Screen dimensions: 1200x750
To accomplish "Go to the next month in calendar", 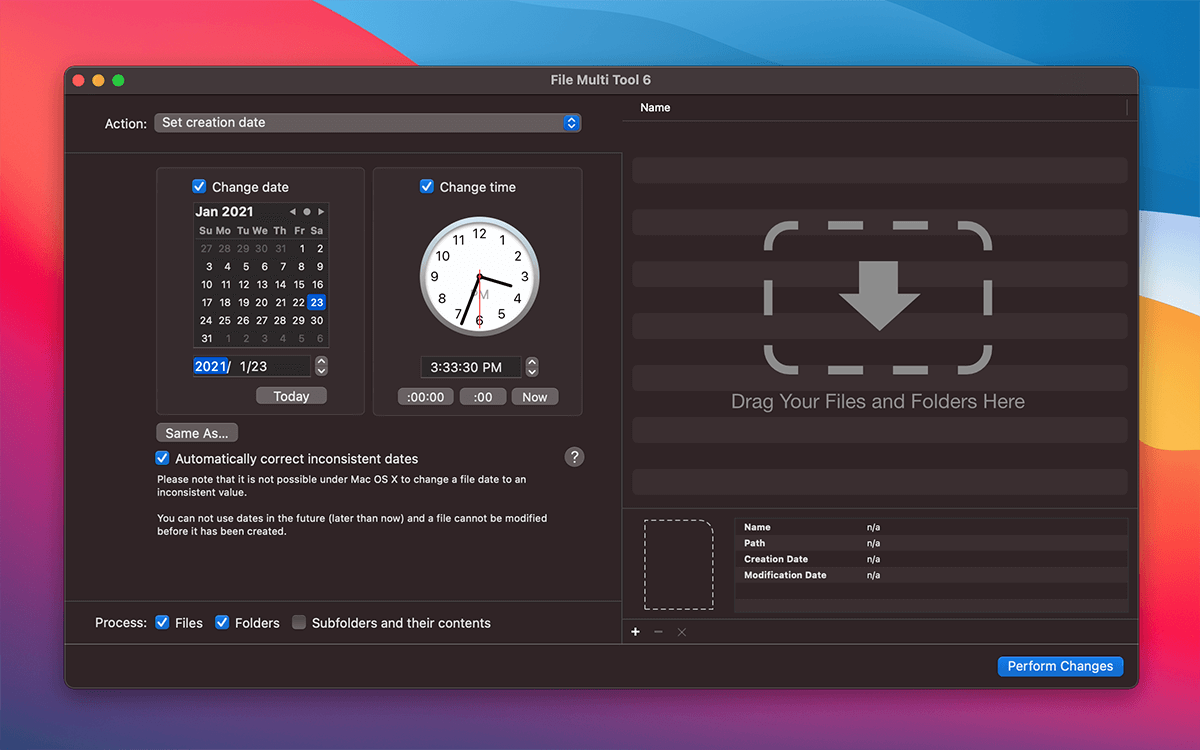I will pos(321,212).
